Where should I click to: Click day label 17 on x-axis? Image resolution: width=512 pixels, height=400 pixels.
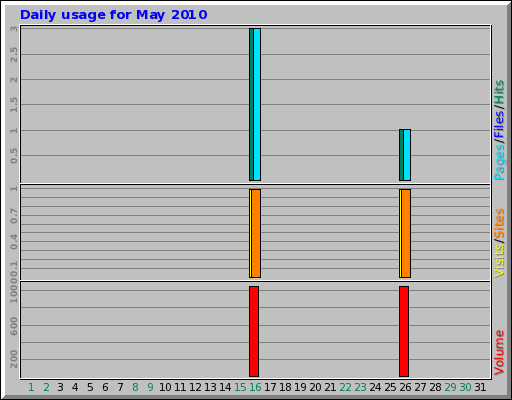point(270,387)
